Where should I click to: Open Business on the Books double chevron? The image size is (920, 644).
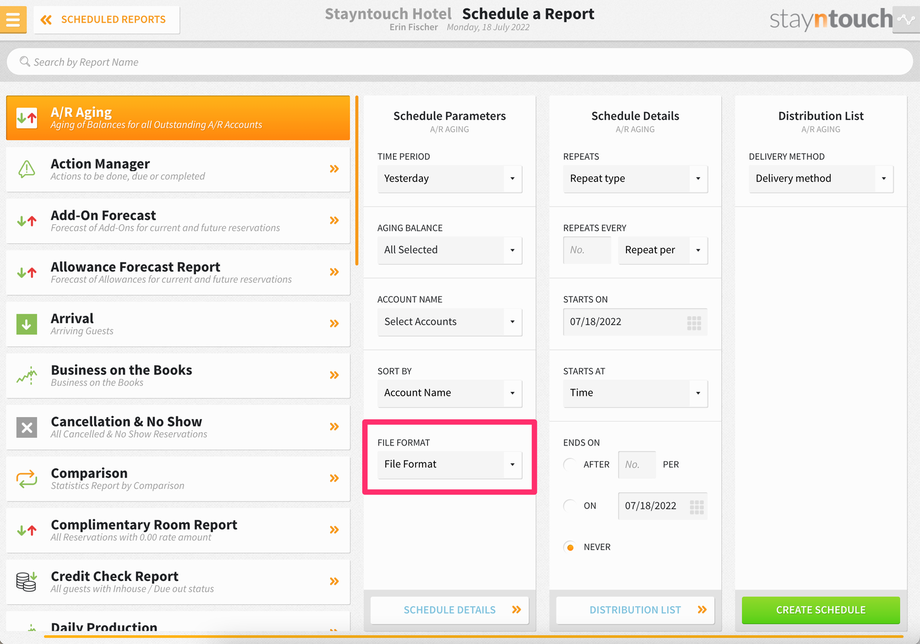coord(334,375)
